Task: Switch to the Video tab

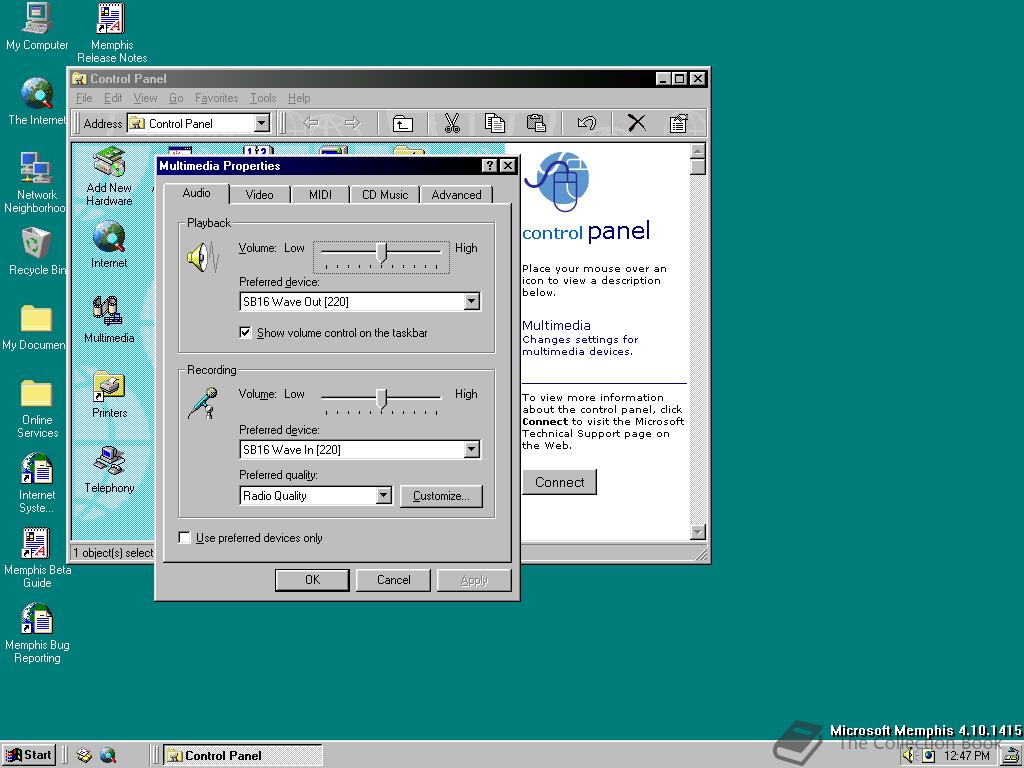Action: pyautogui.click(x=259, y=195)
